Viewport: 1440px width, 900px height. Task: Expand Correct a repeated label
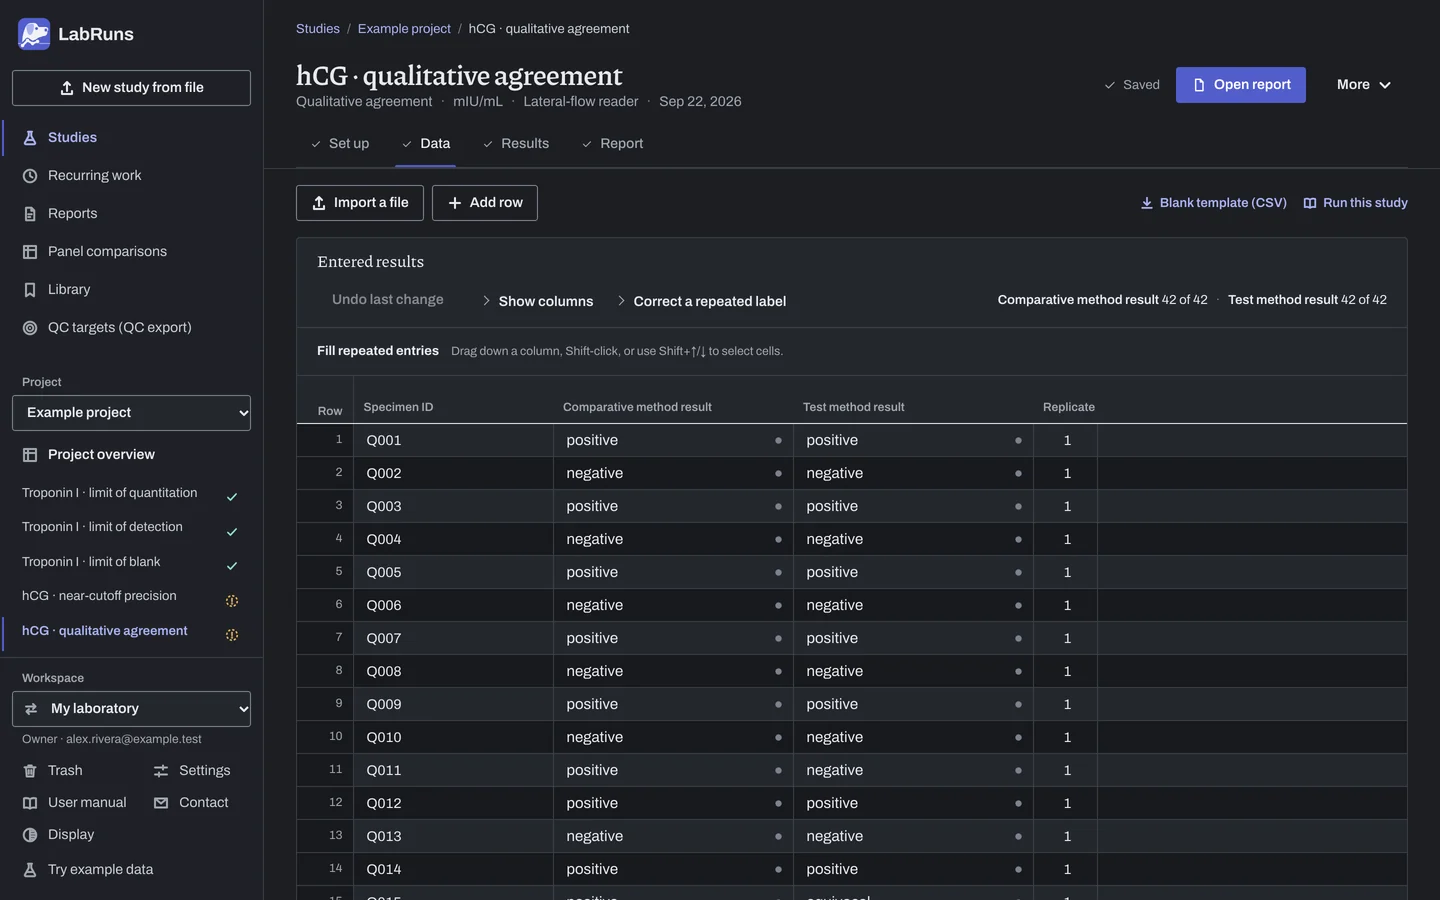point(701,301)
